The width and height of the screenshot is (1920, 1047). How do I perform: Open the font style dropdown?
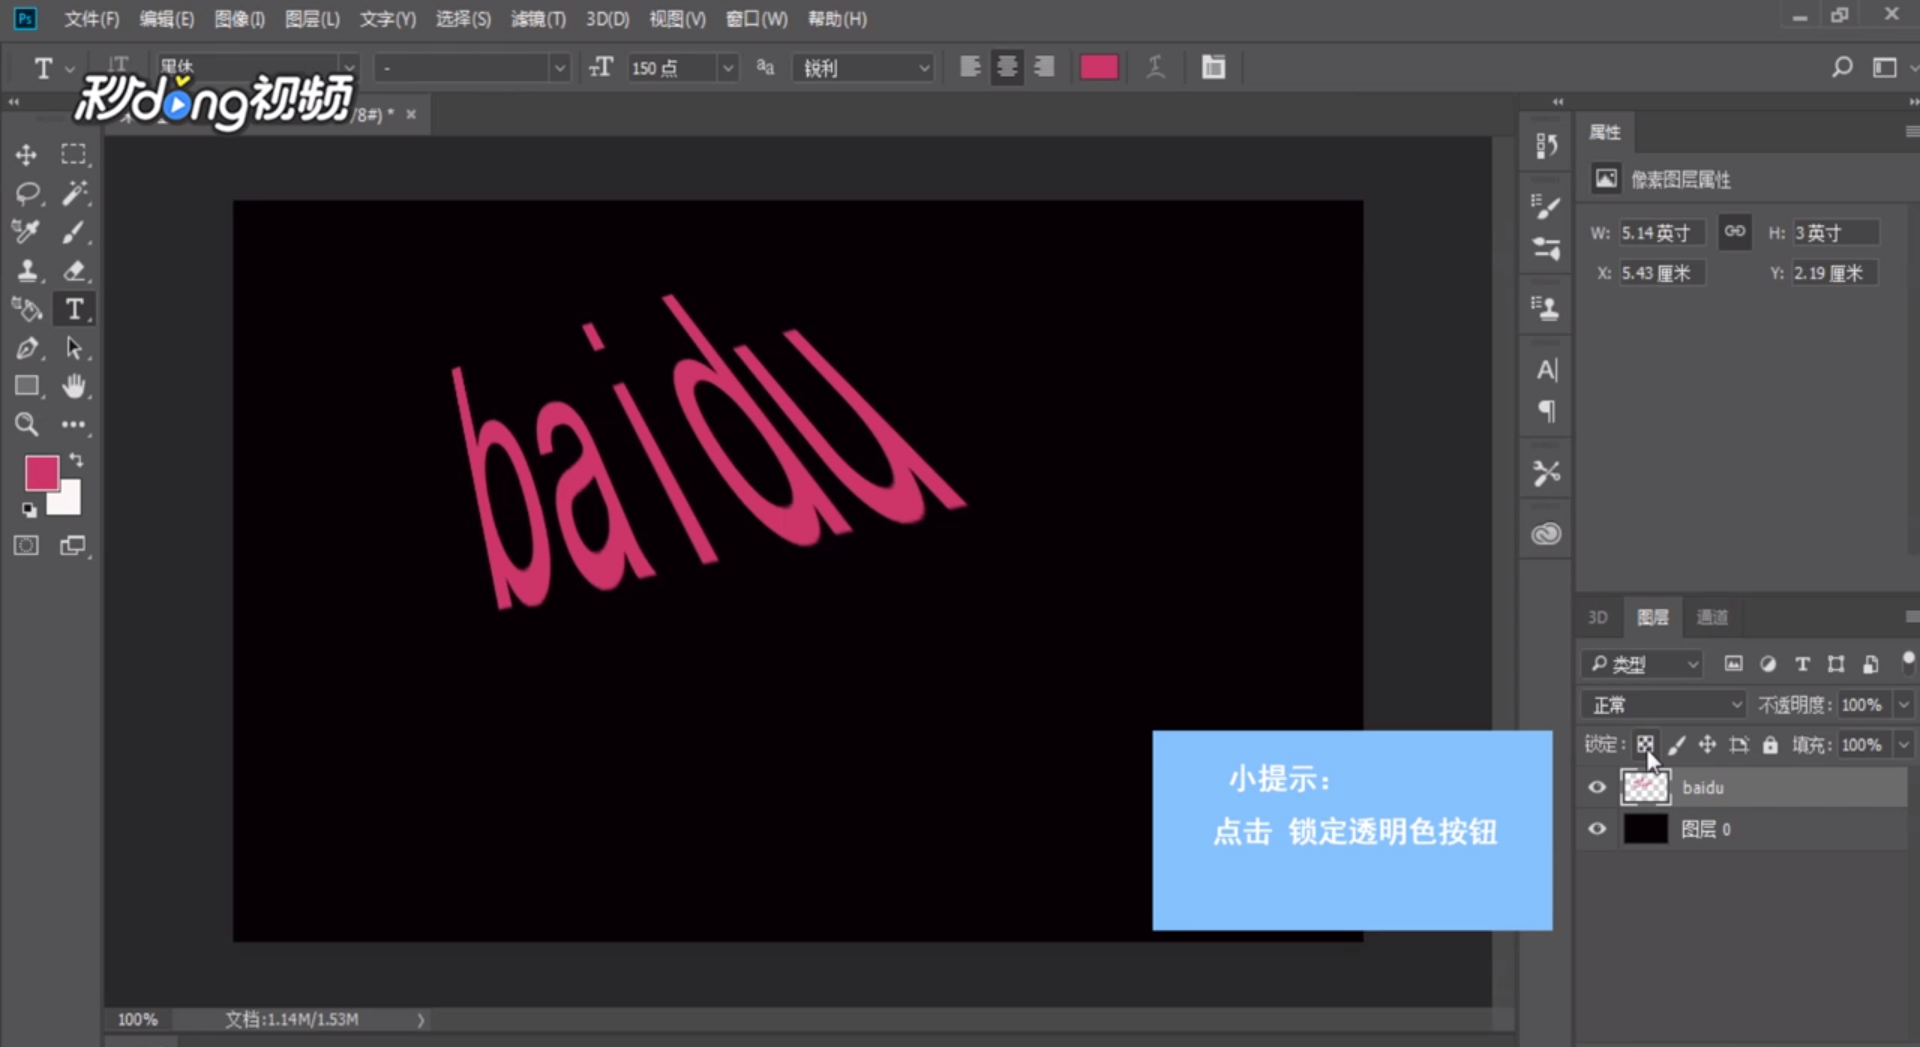click(x=559, y=68)
